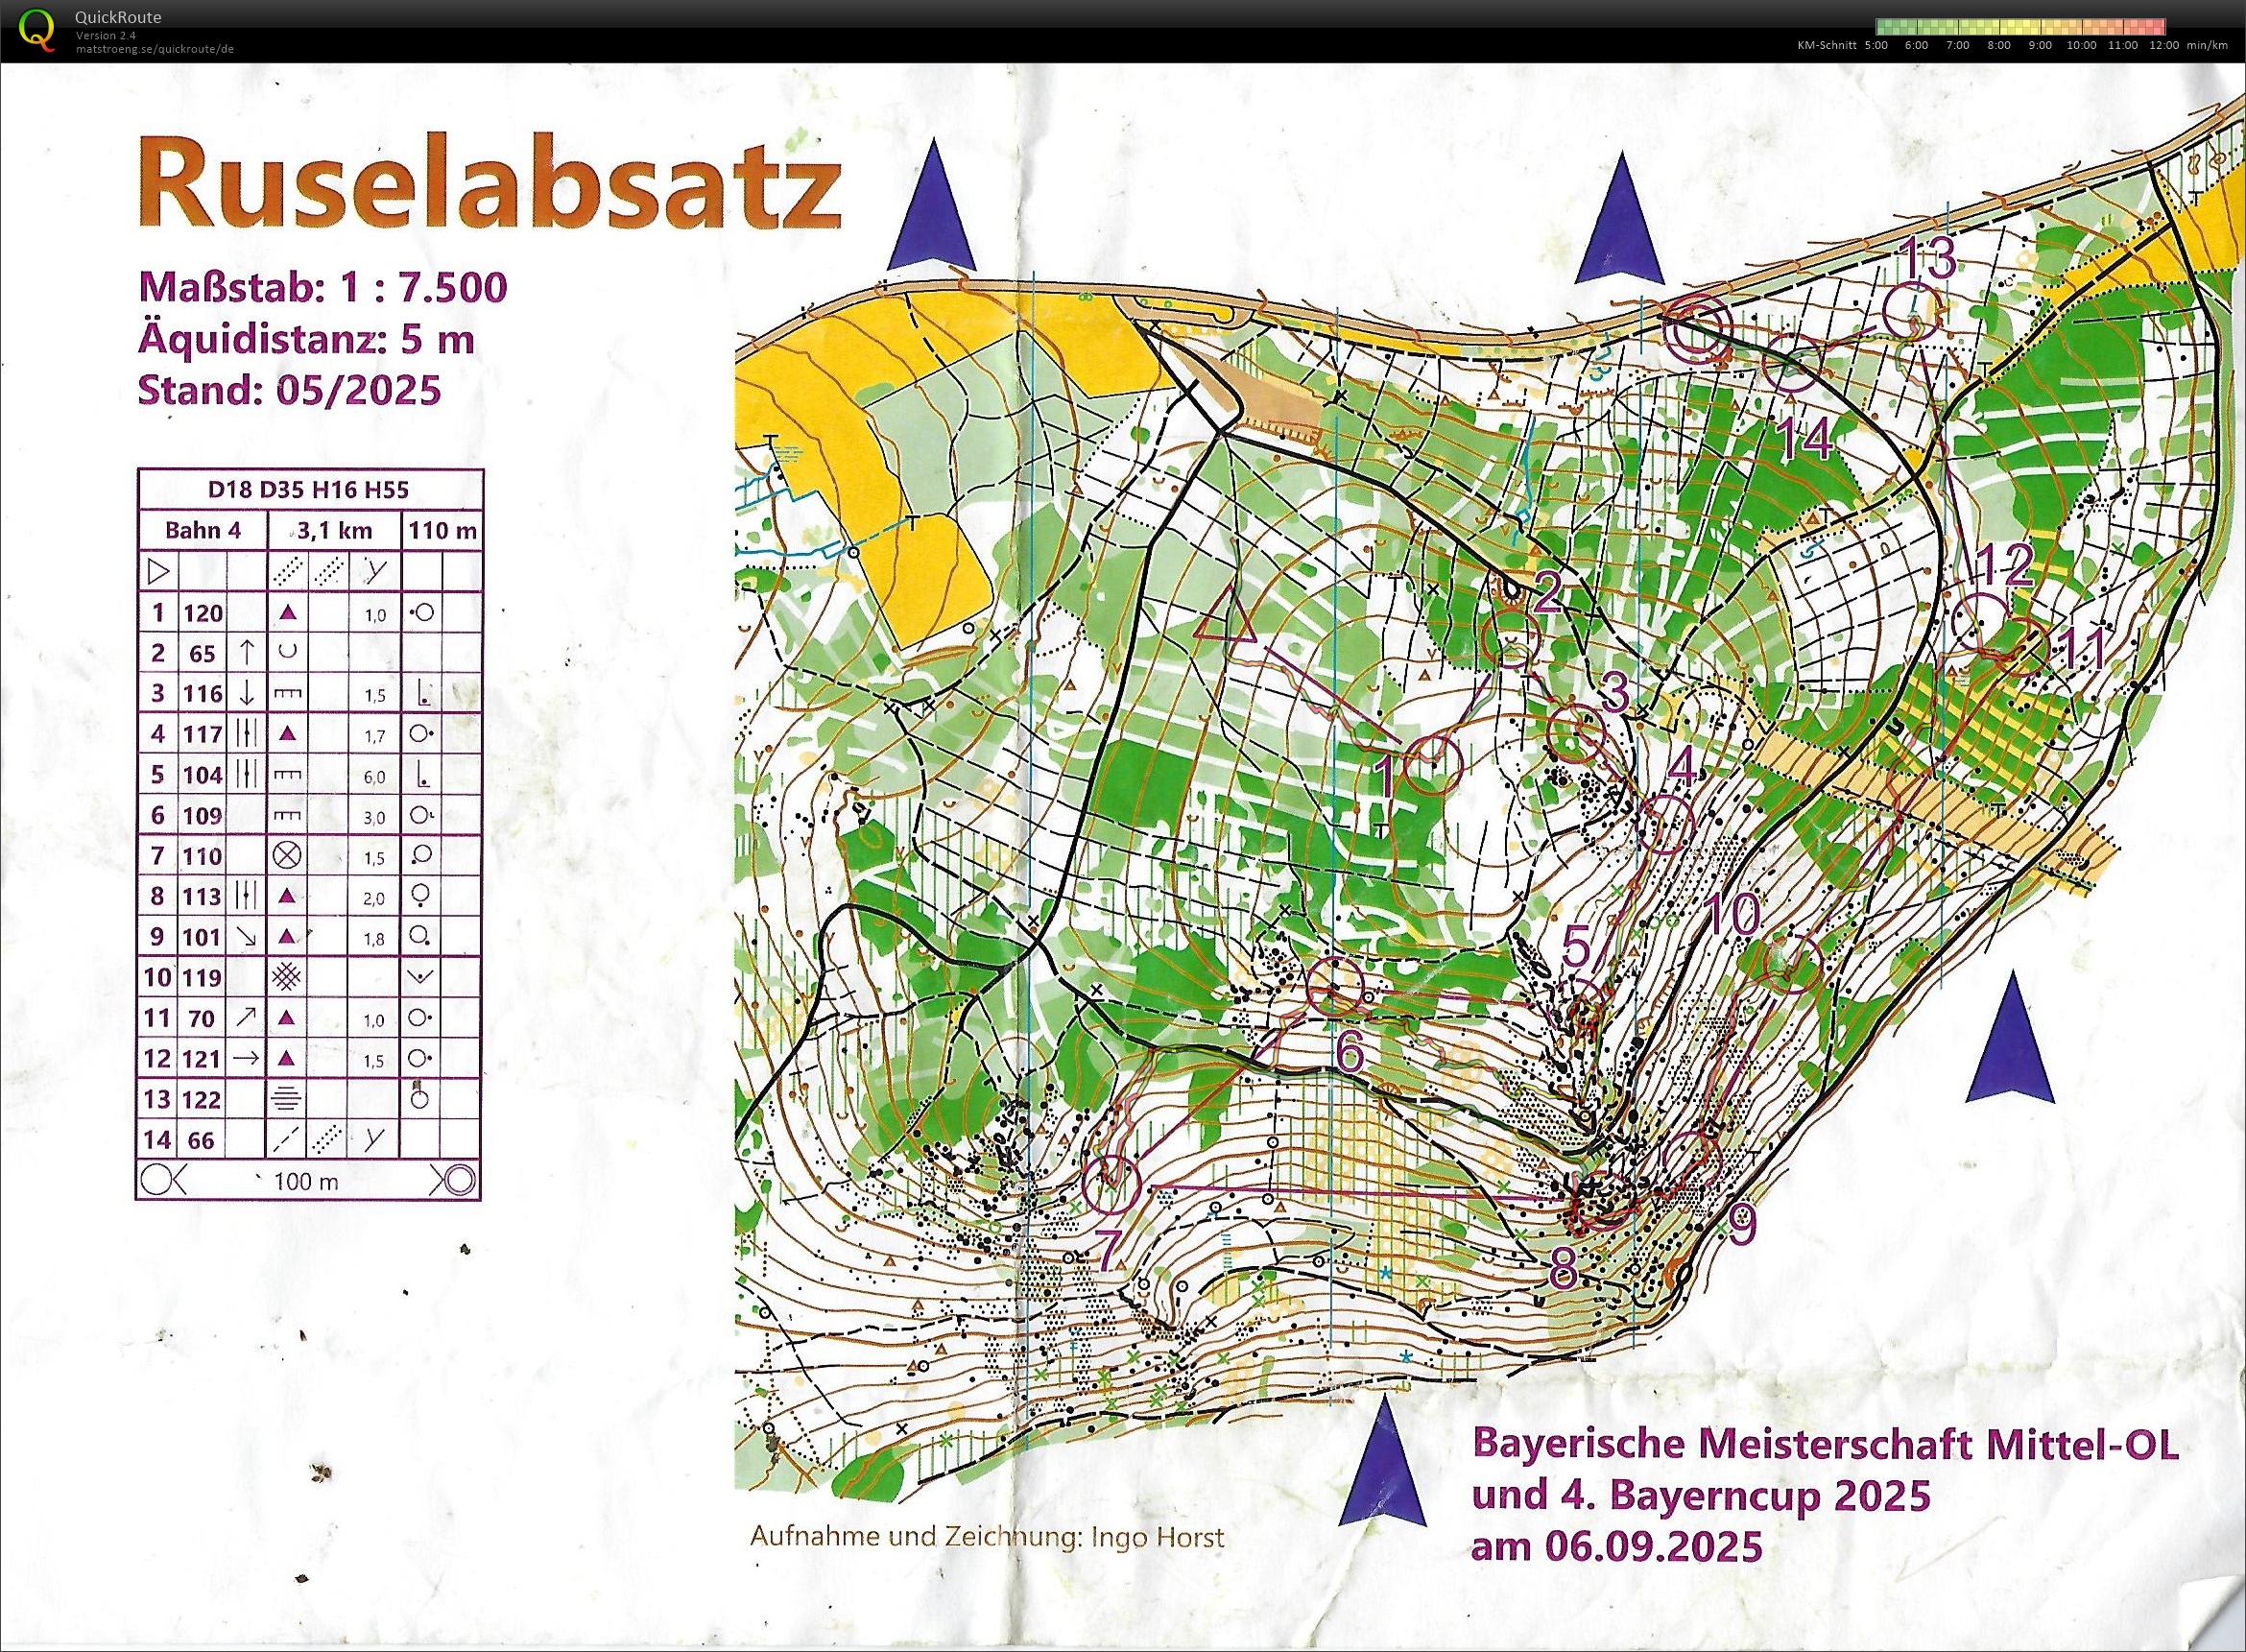Click the QuickRoute Q logo

click(39, 28)
